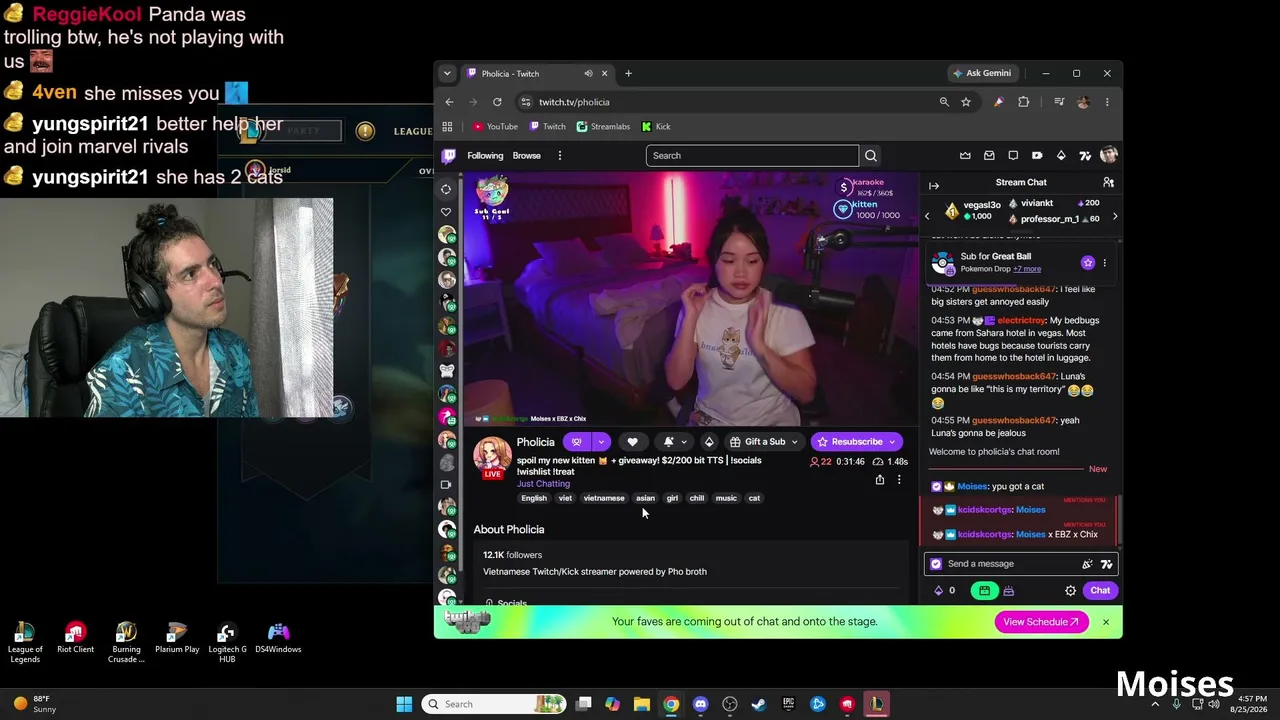
Task: Open the YouTube bookmark
Action: point(496,127)
